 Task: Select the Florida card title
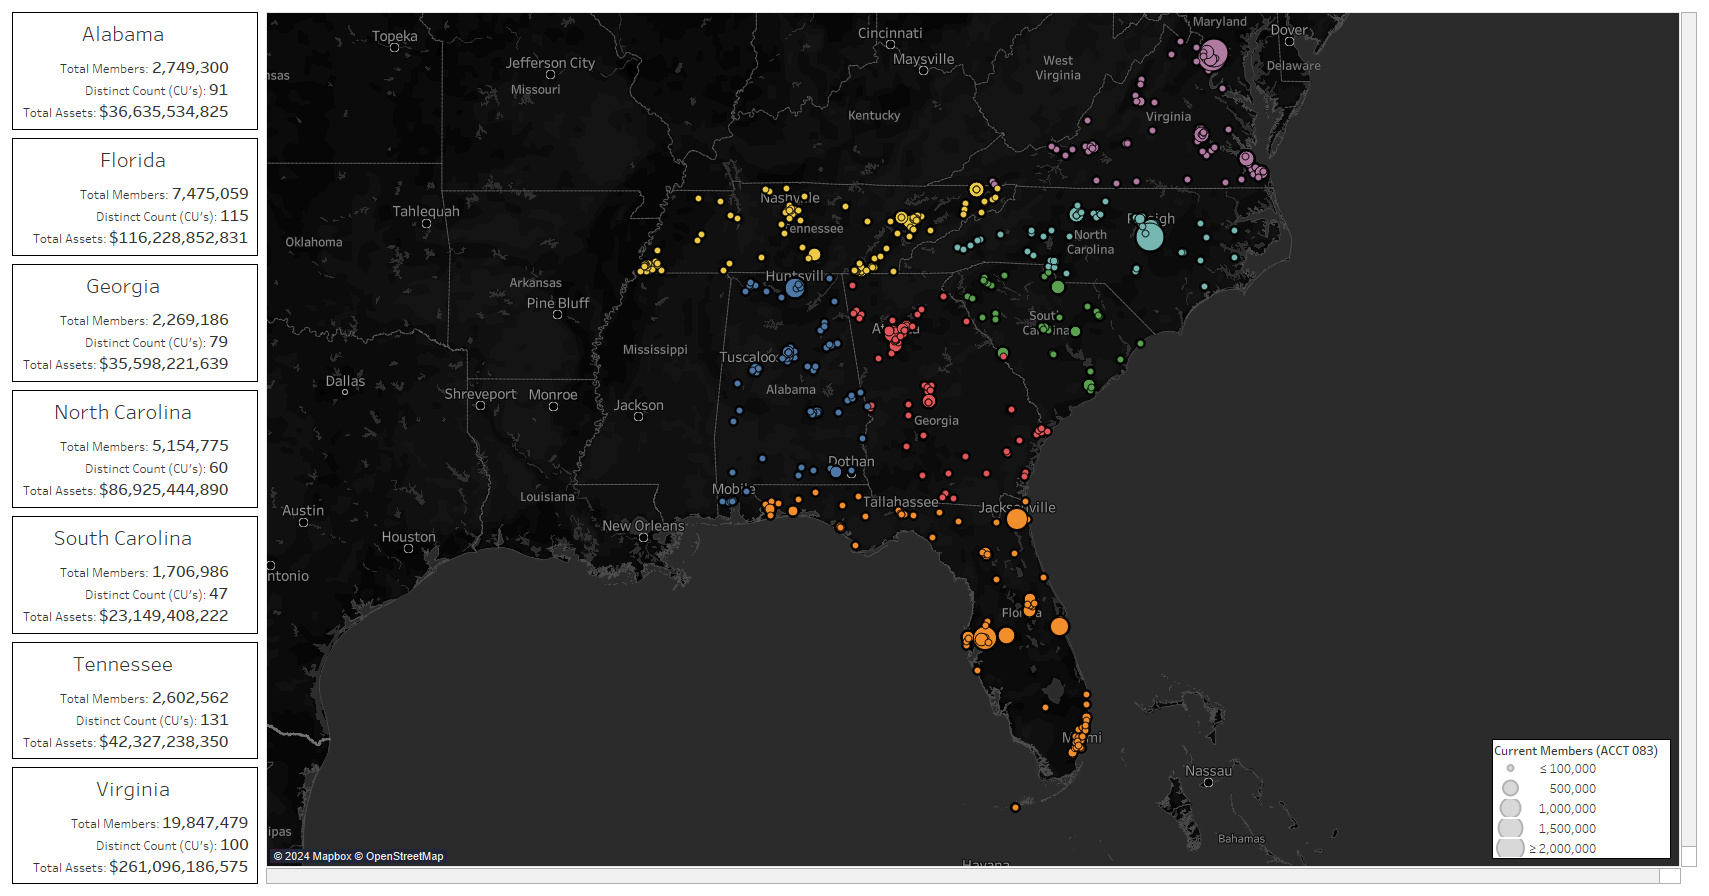[x=133, y=160]
